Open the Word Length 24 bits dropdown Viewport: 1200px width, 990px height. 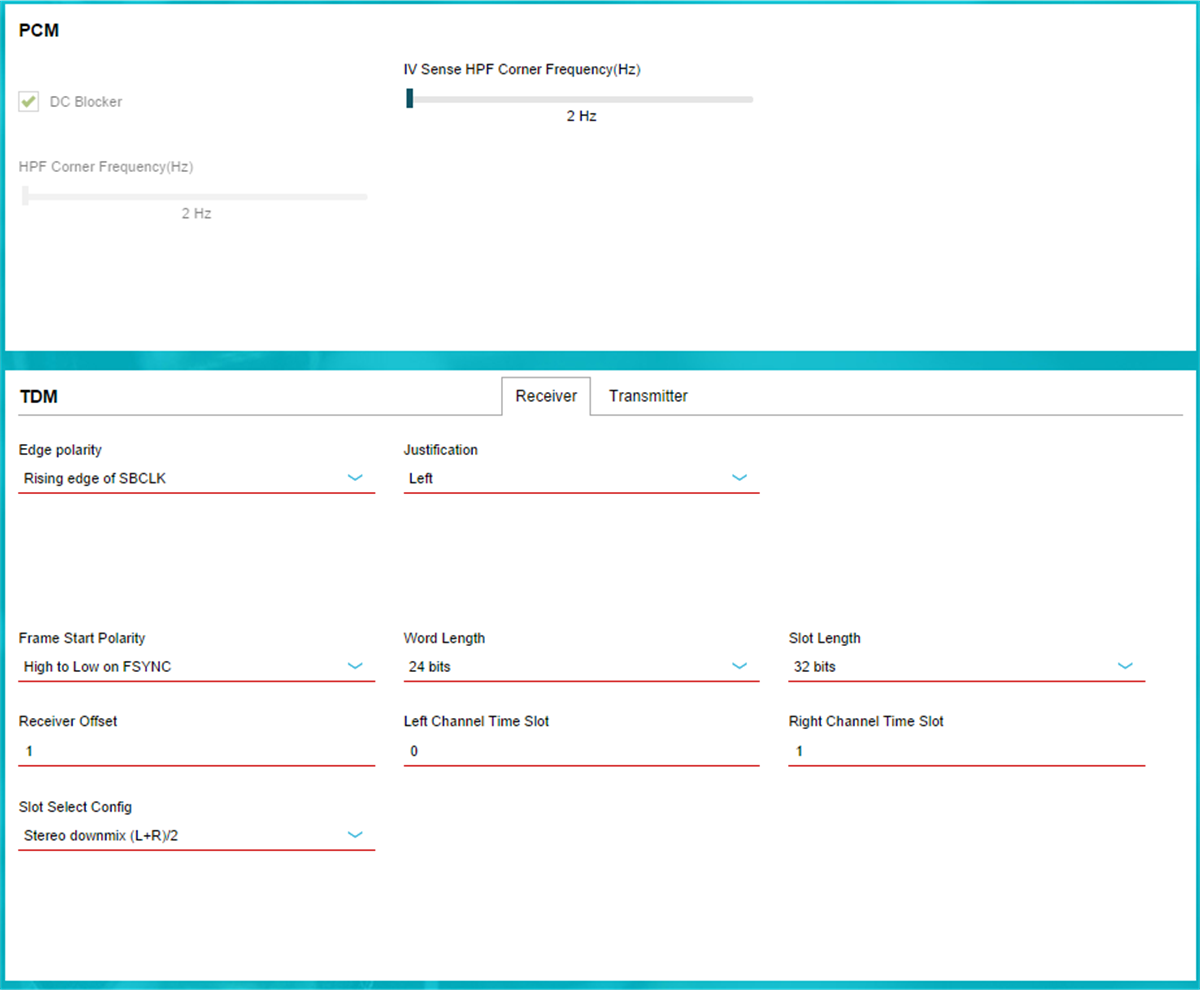tap(580, 667)
